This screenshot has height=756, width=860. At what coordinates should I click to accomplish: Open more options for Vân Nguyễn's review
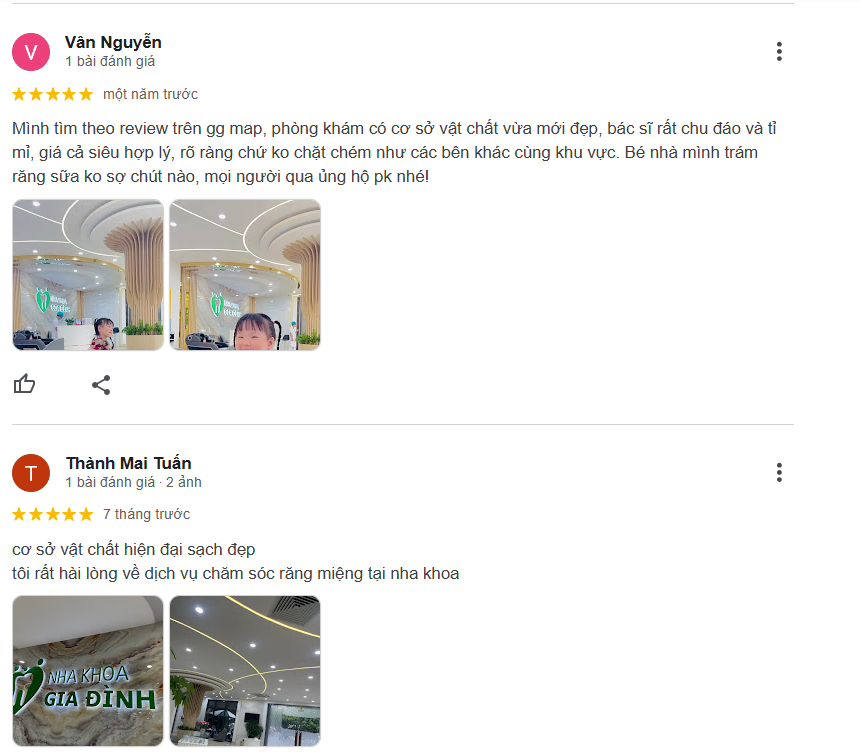(779, 52)
